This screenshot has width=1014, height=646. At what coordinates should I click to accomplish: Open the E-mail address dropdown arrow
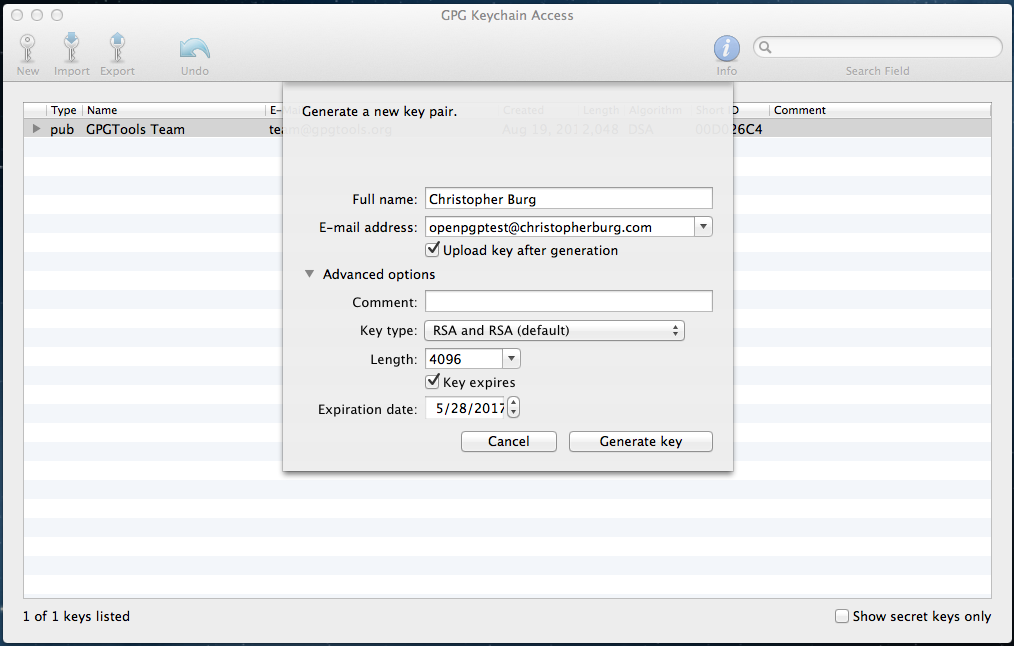pyautogui.click(x=704, y=227)
